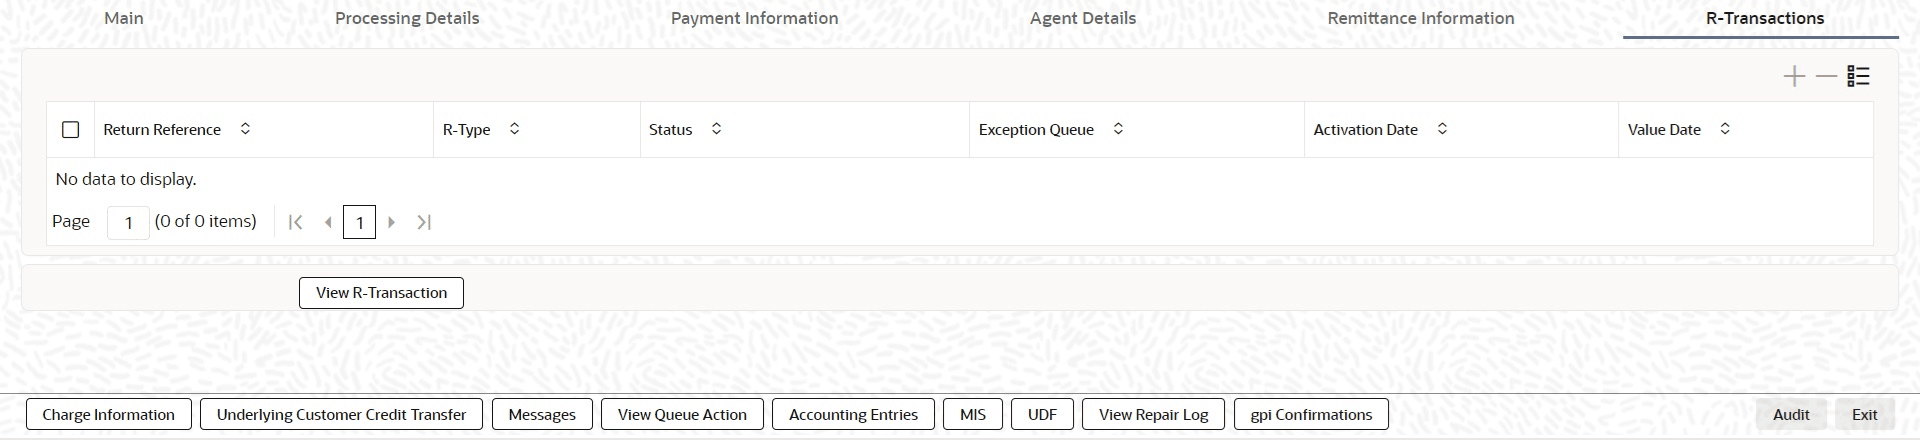Click the Page number input field
1920x442 pixels.
point(128,222)
